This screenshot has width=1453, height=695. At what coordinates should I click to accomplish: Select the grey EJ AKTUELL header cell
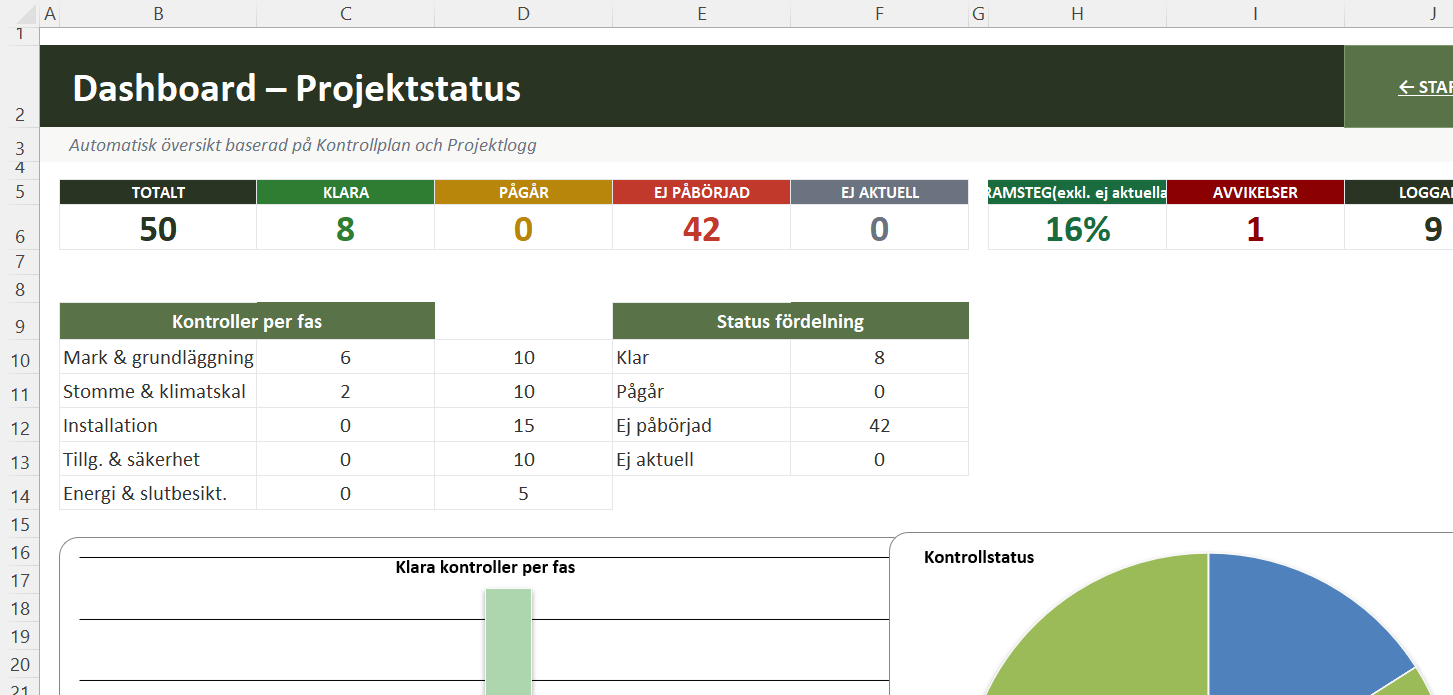click(879, 192)
